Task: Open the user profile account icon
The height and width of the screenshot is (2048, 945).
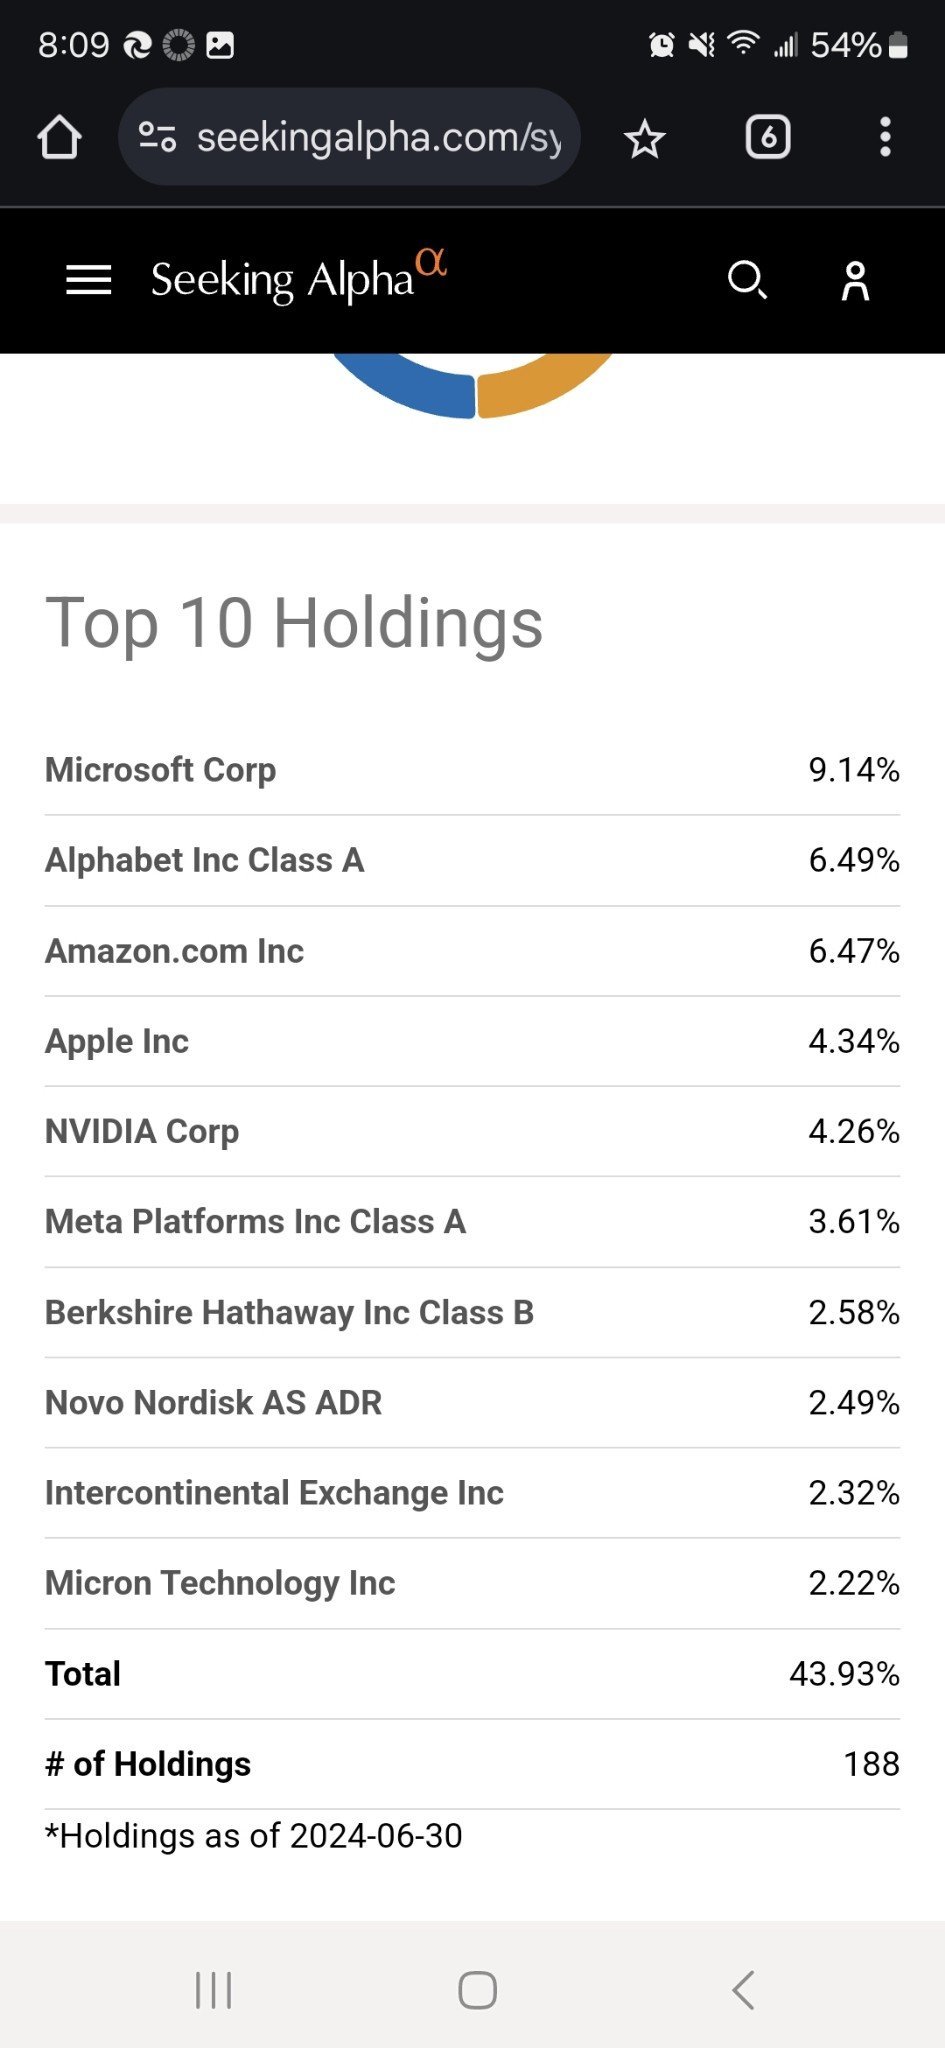Action: pos(855,281)
